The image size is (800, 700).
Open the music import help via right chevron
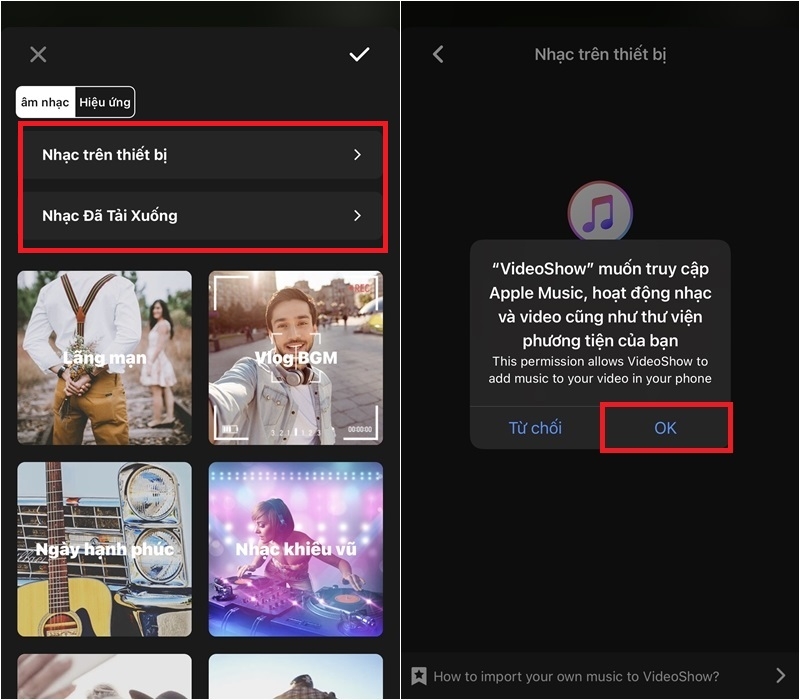(x=782, y=676)
